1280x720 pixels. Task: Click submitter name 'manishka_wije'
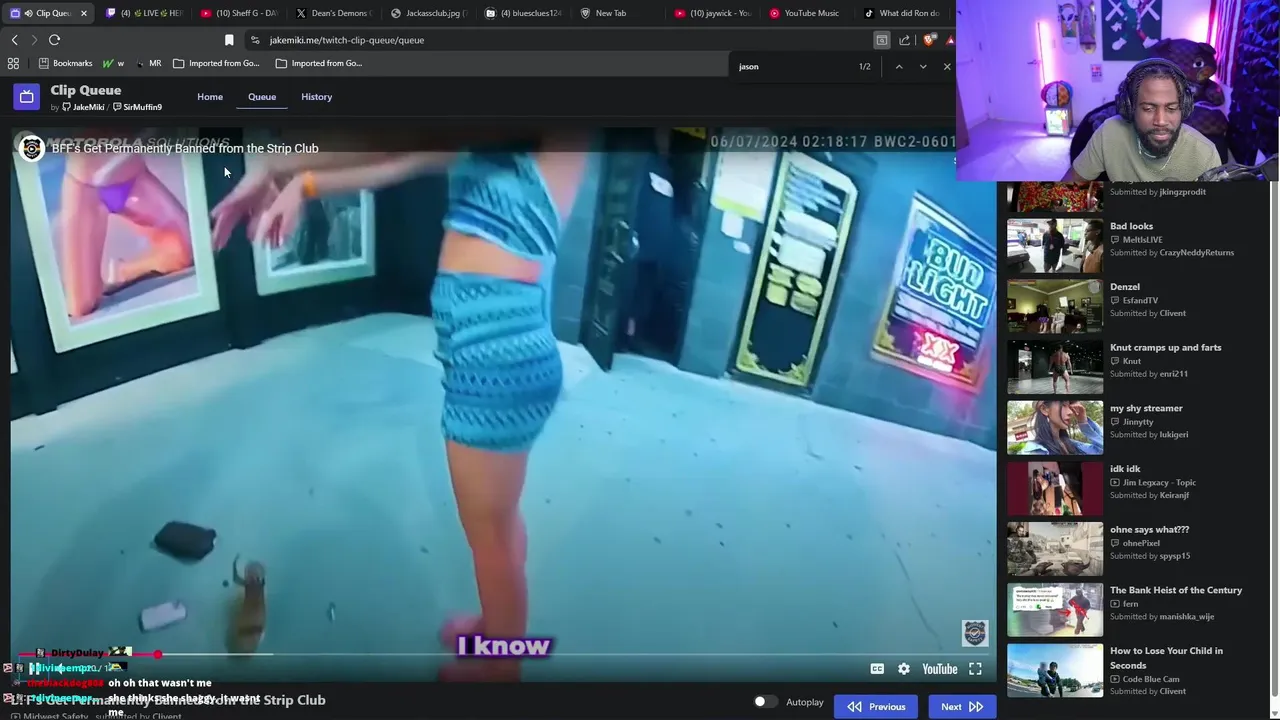click(1186, 617)
